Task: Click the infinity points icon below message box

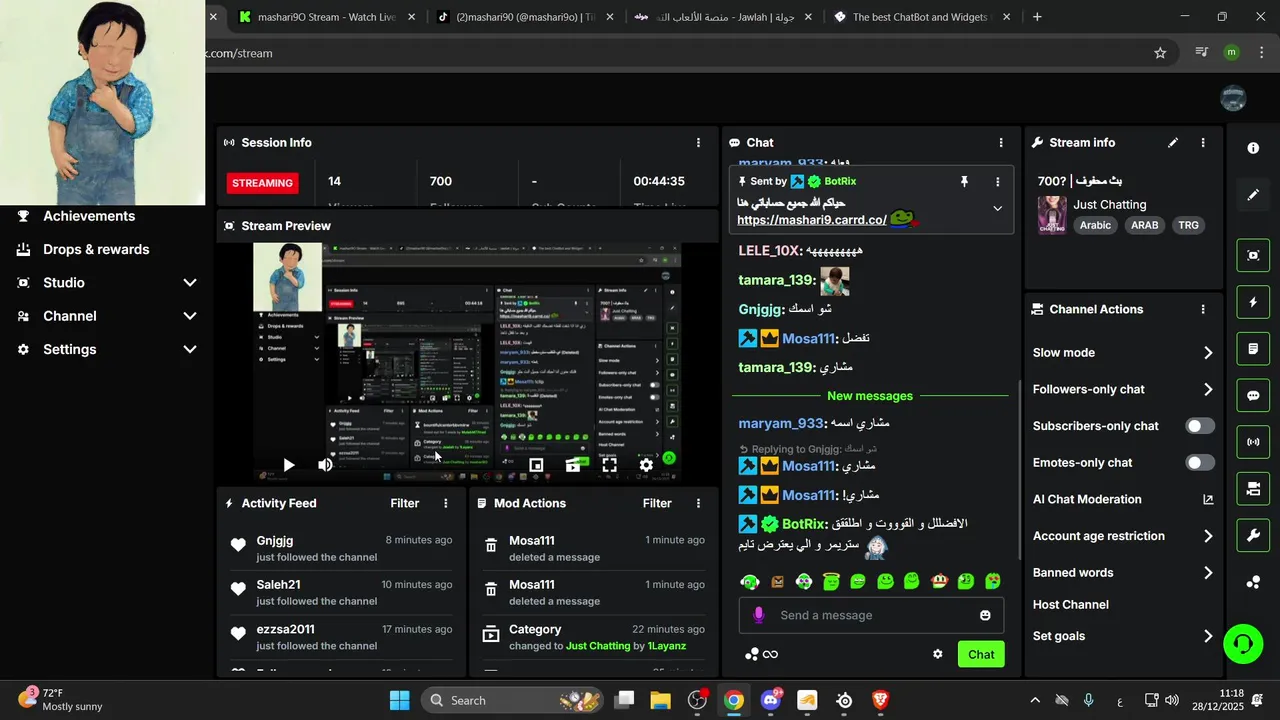Action: (x=770, y=654)
